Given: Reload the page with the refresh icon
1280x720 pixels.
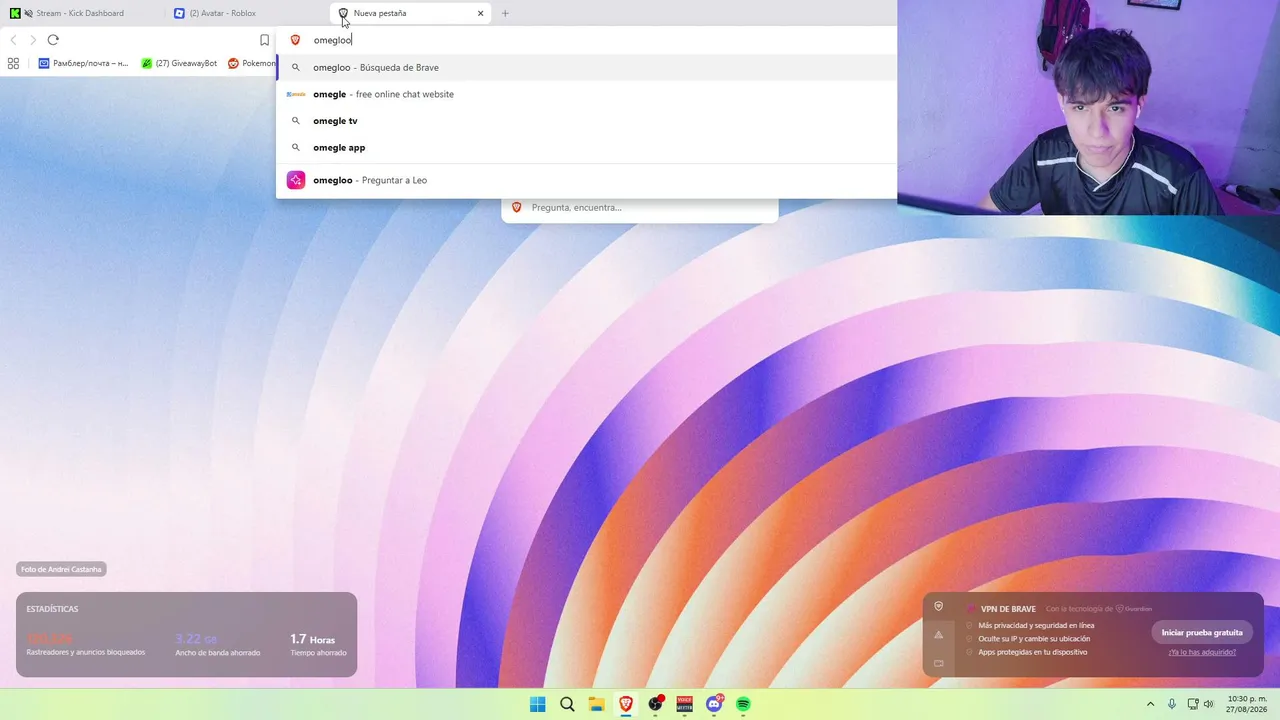Looking at the screenshot, I should coord(53,40).
